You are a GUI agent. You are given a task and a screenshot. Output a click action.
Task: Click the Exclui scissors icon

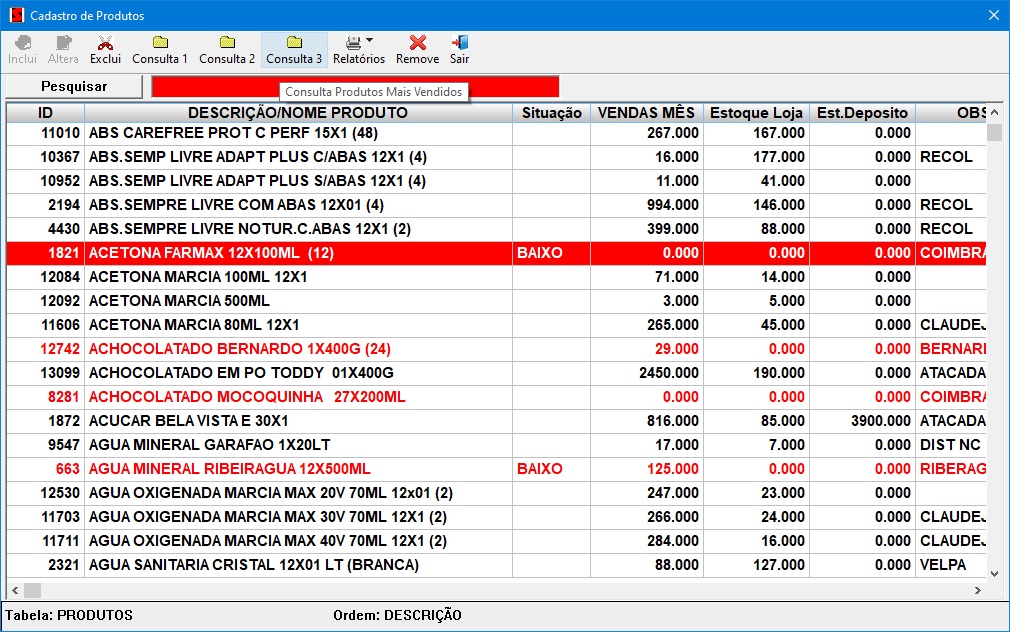pos(105,43)
